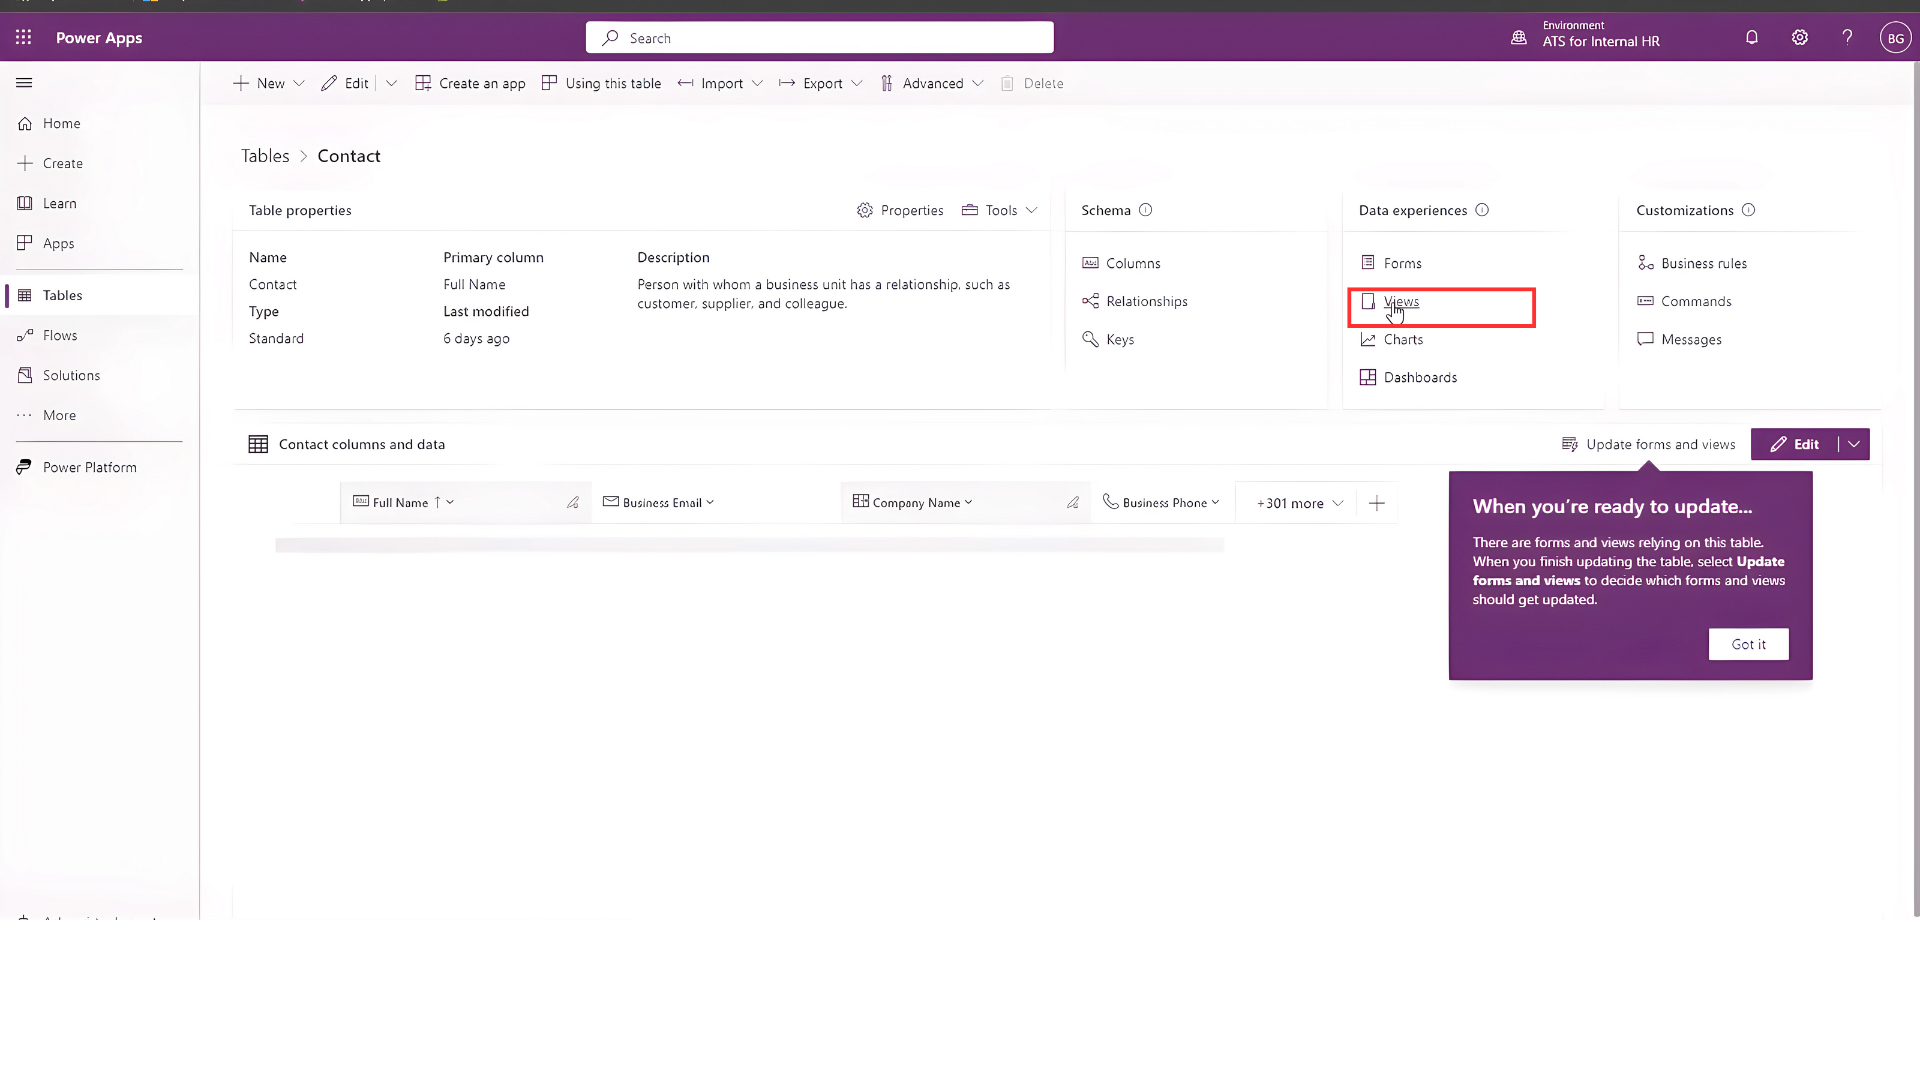Click the Edit pencil in command bar
Image resolution: width=1920 pixels, height=1080 pixels.
coord(345,83)
